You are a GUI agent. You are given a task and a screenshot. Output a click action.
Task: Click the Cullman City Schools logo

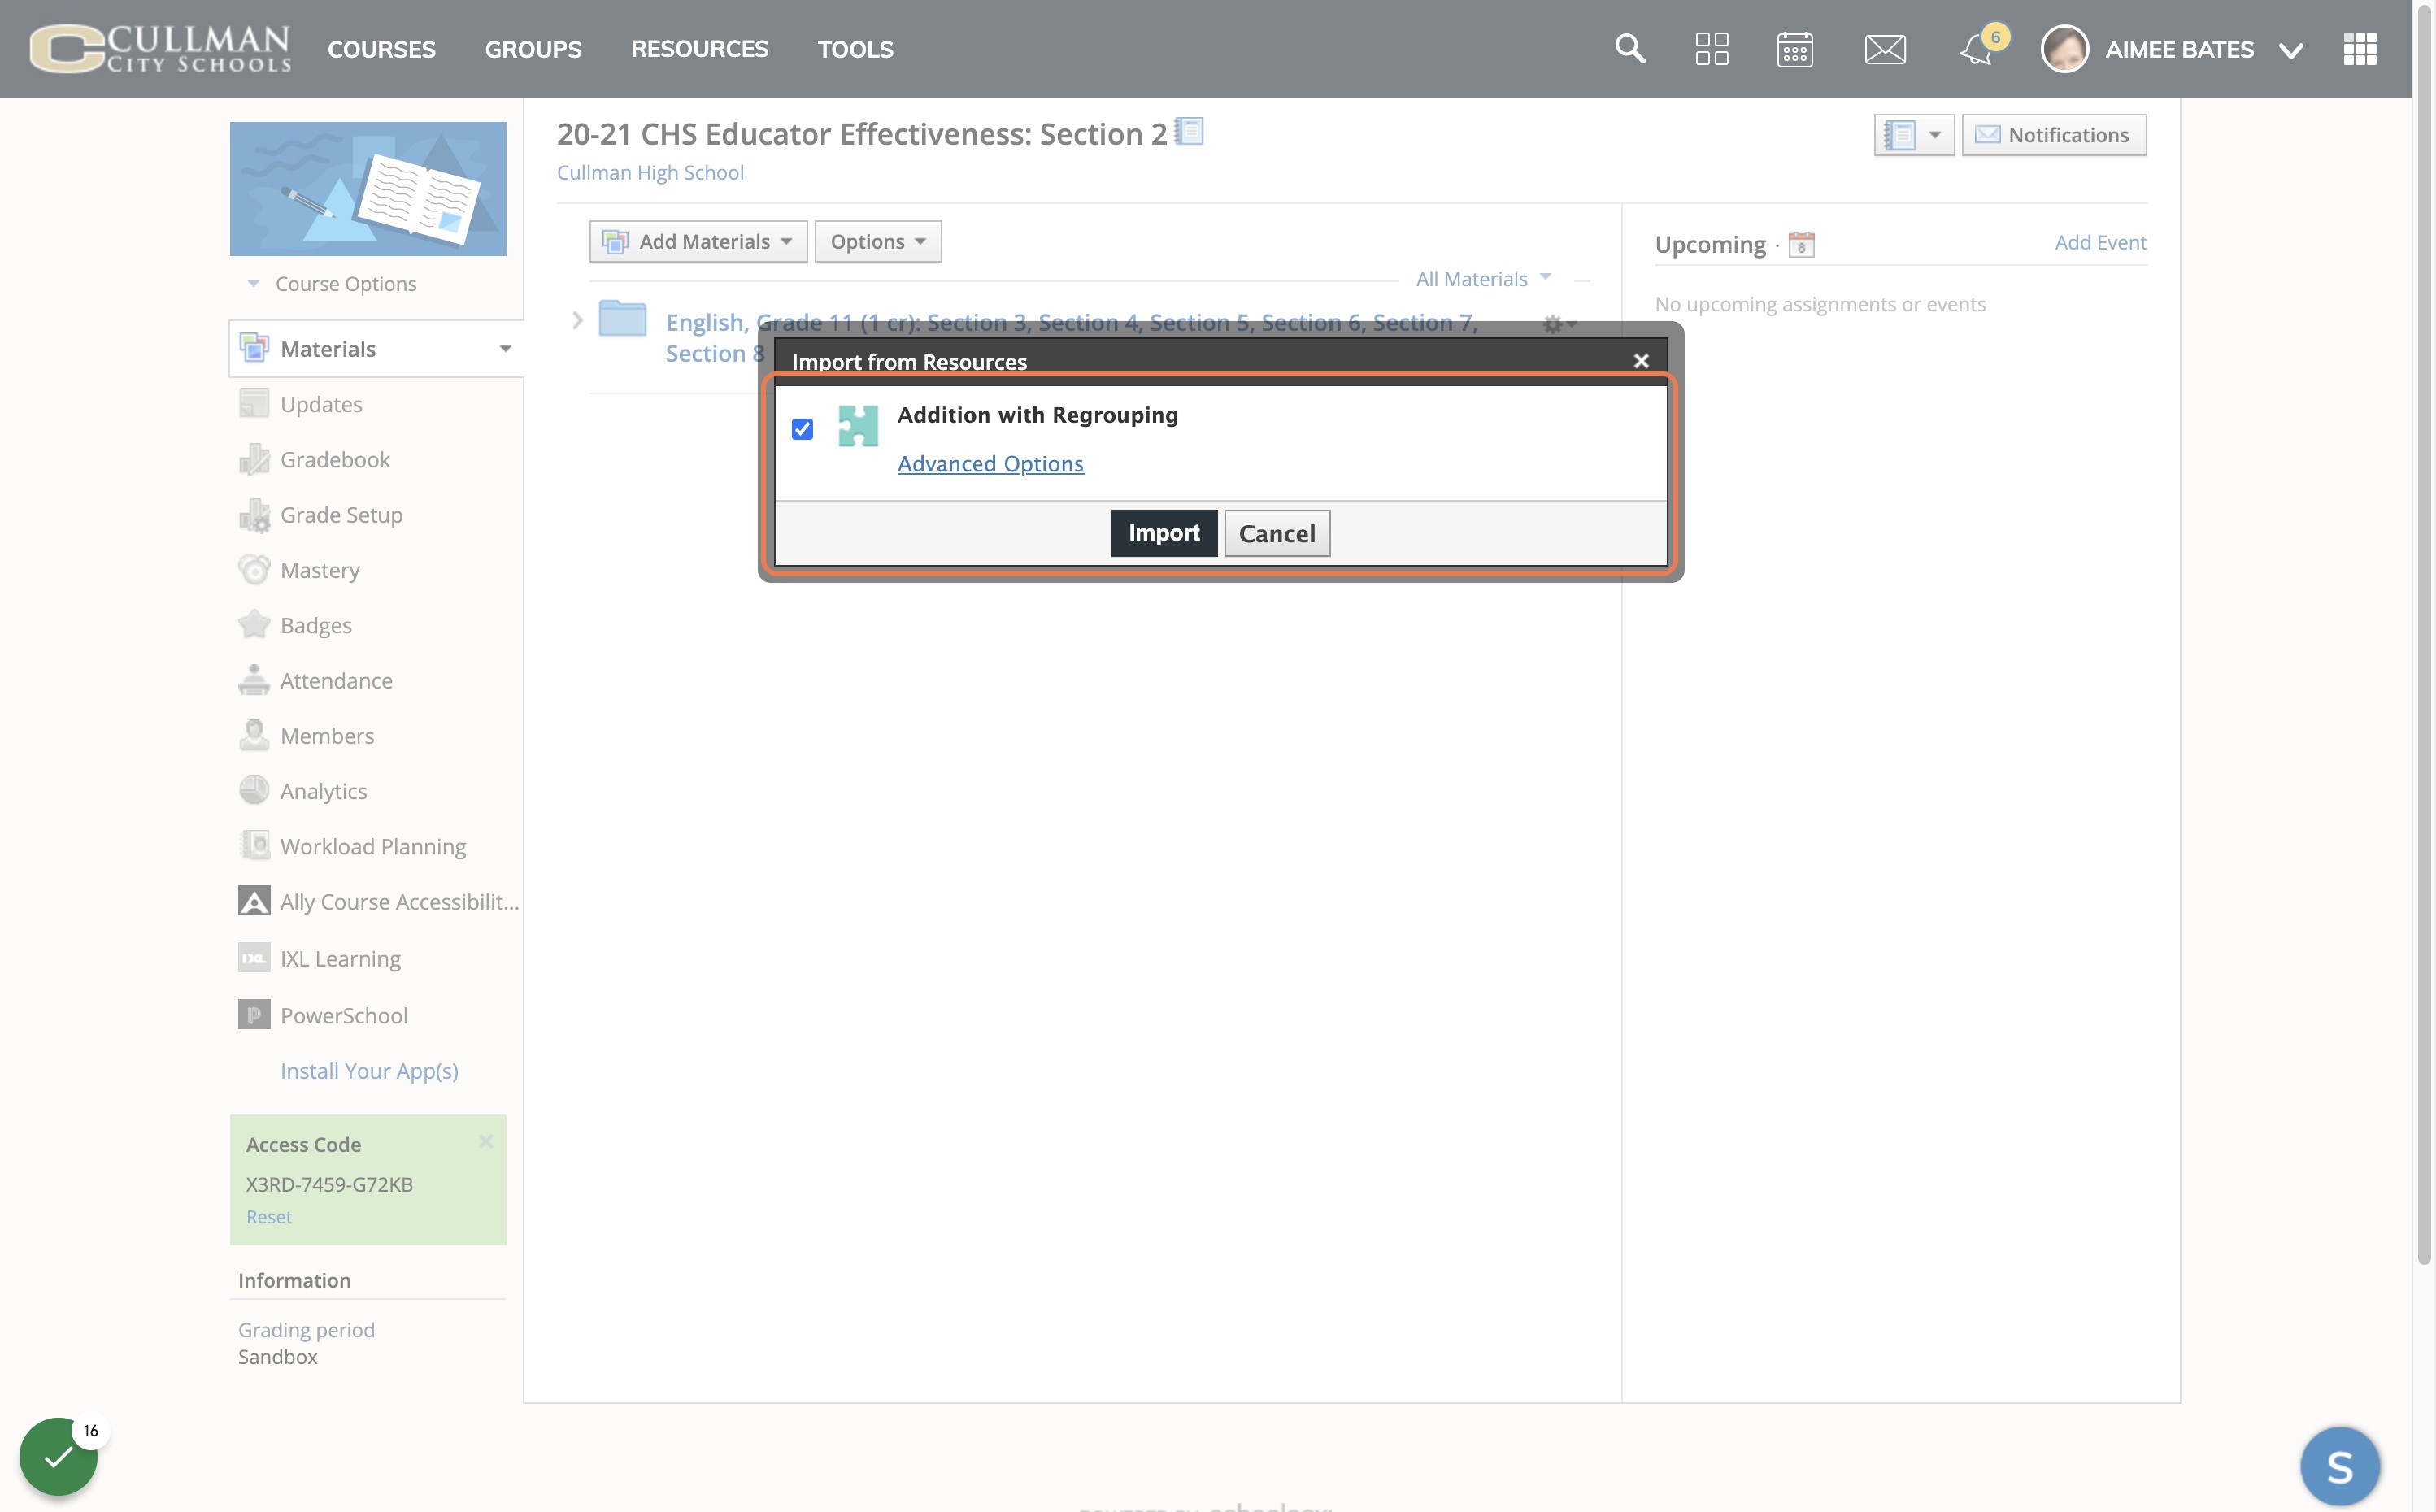click(160, 48)
